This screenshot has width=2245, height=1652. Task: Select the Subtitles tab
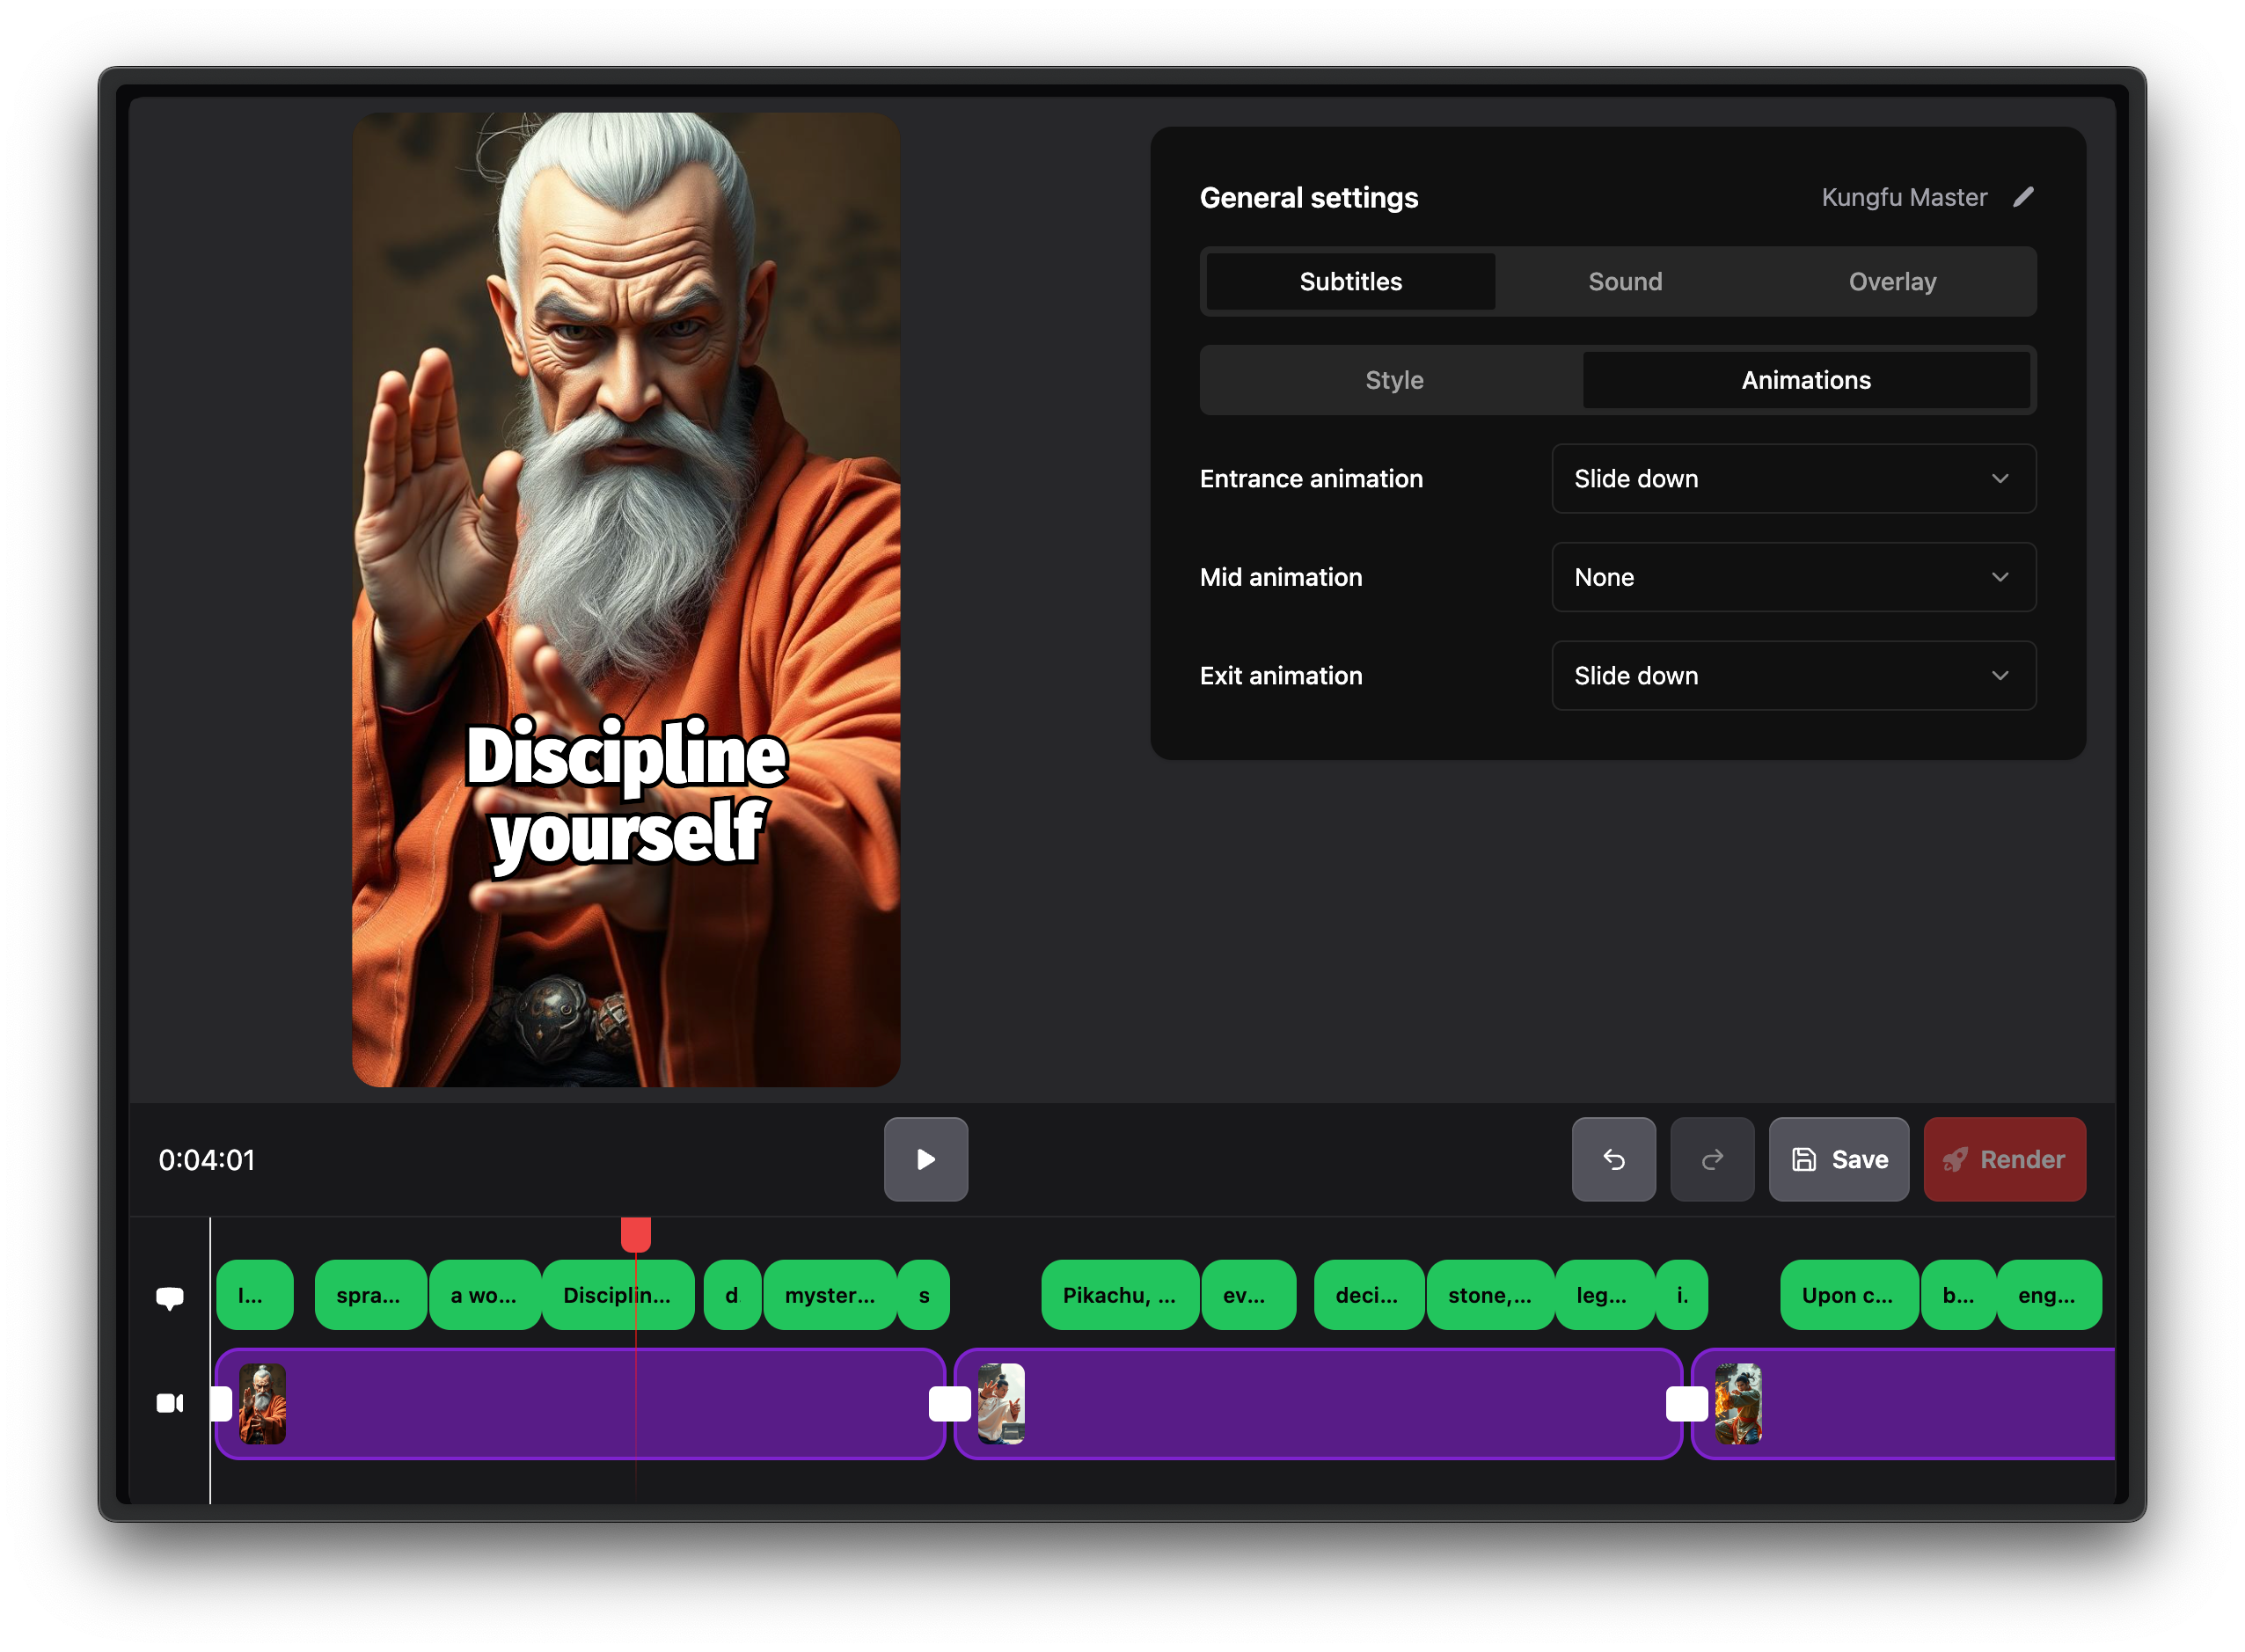pos(1350,281)
